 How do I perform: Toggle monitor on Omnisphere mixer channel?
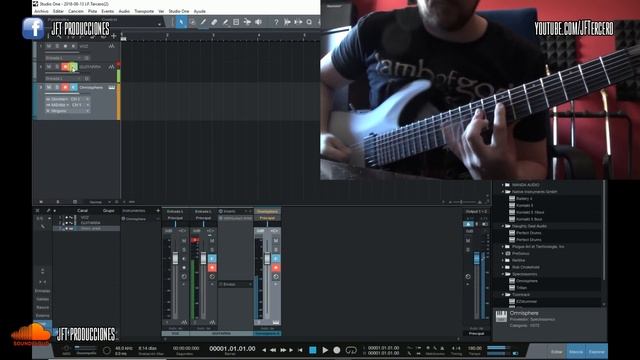pos(276,259)
